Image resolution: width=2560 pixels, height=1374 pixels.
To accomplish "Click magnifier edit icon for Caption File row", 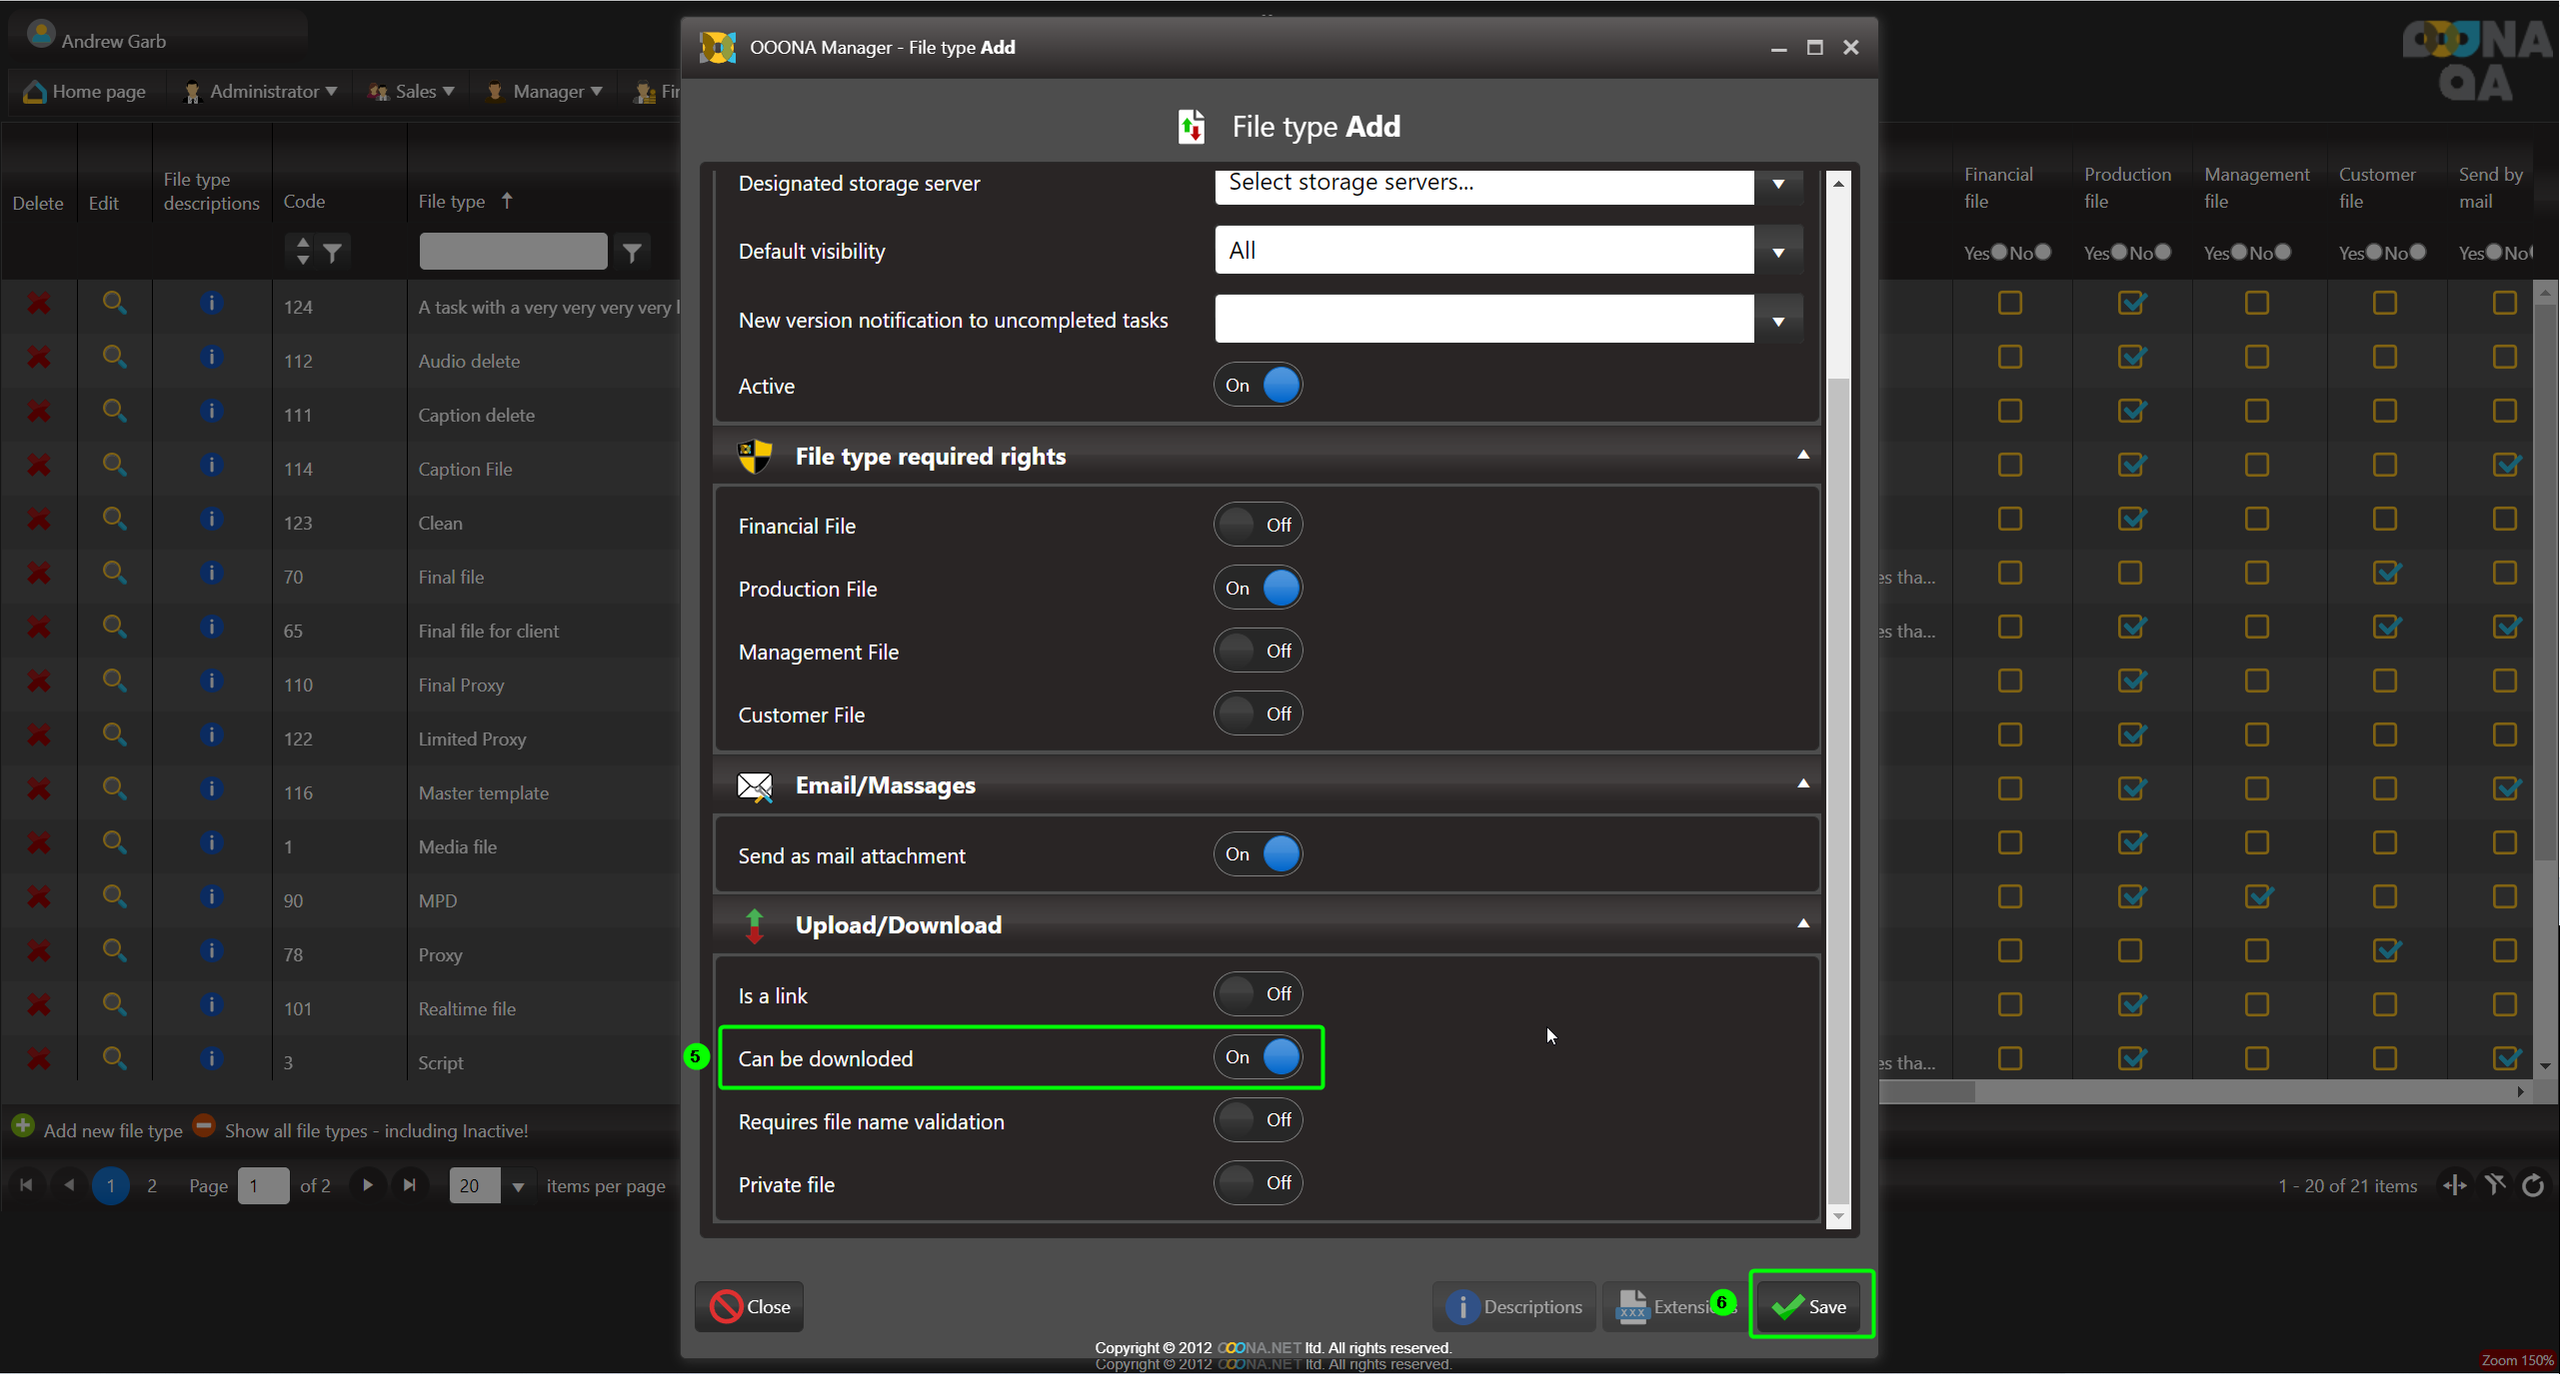I will (x=114, y=465).
